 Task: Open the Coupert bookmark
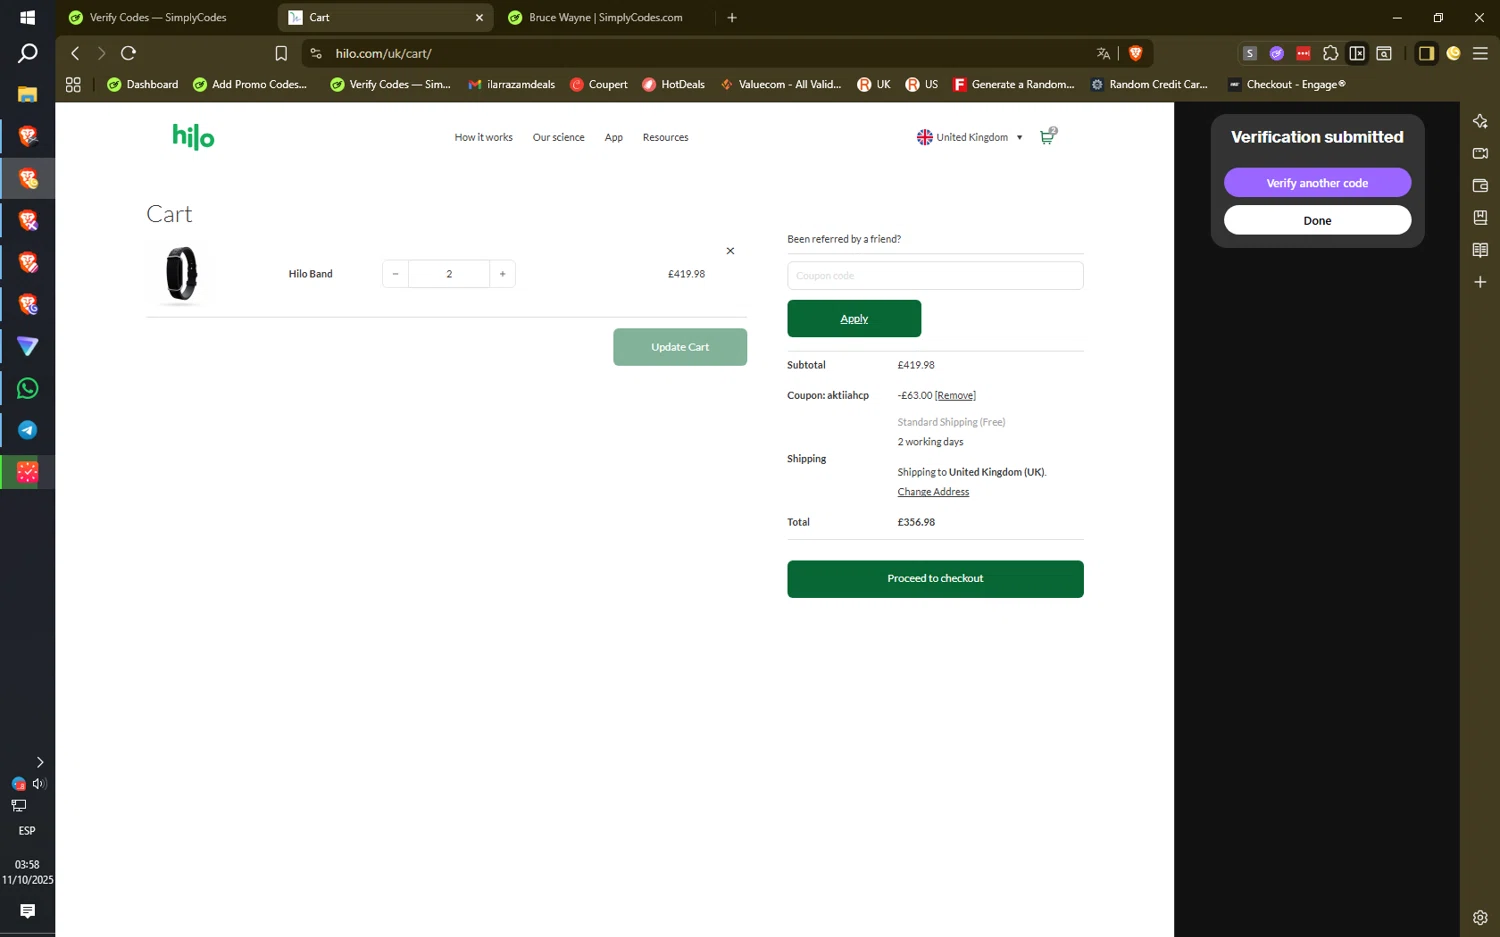tap(598, 84)
